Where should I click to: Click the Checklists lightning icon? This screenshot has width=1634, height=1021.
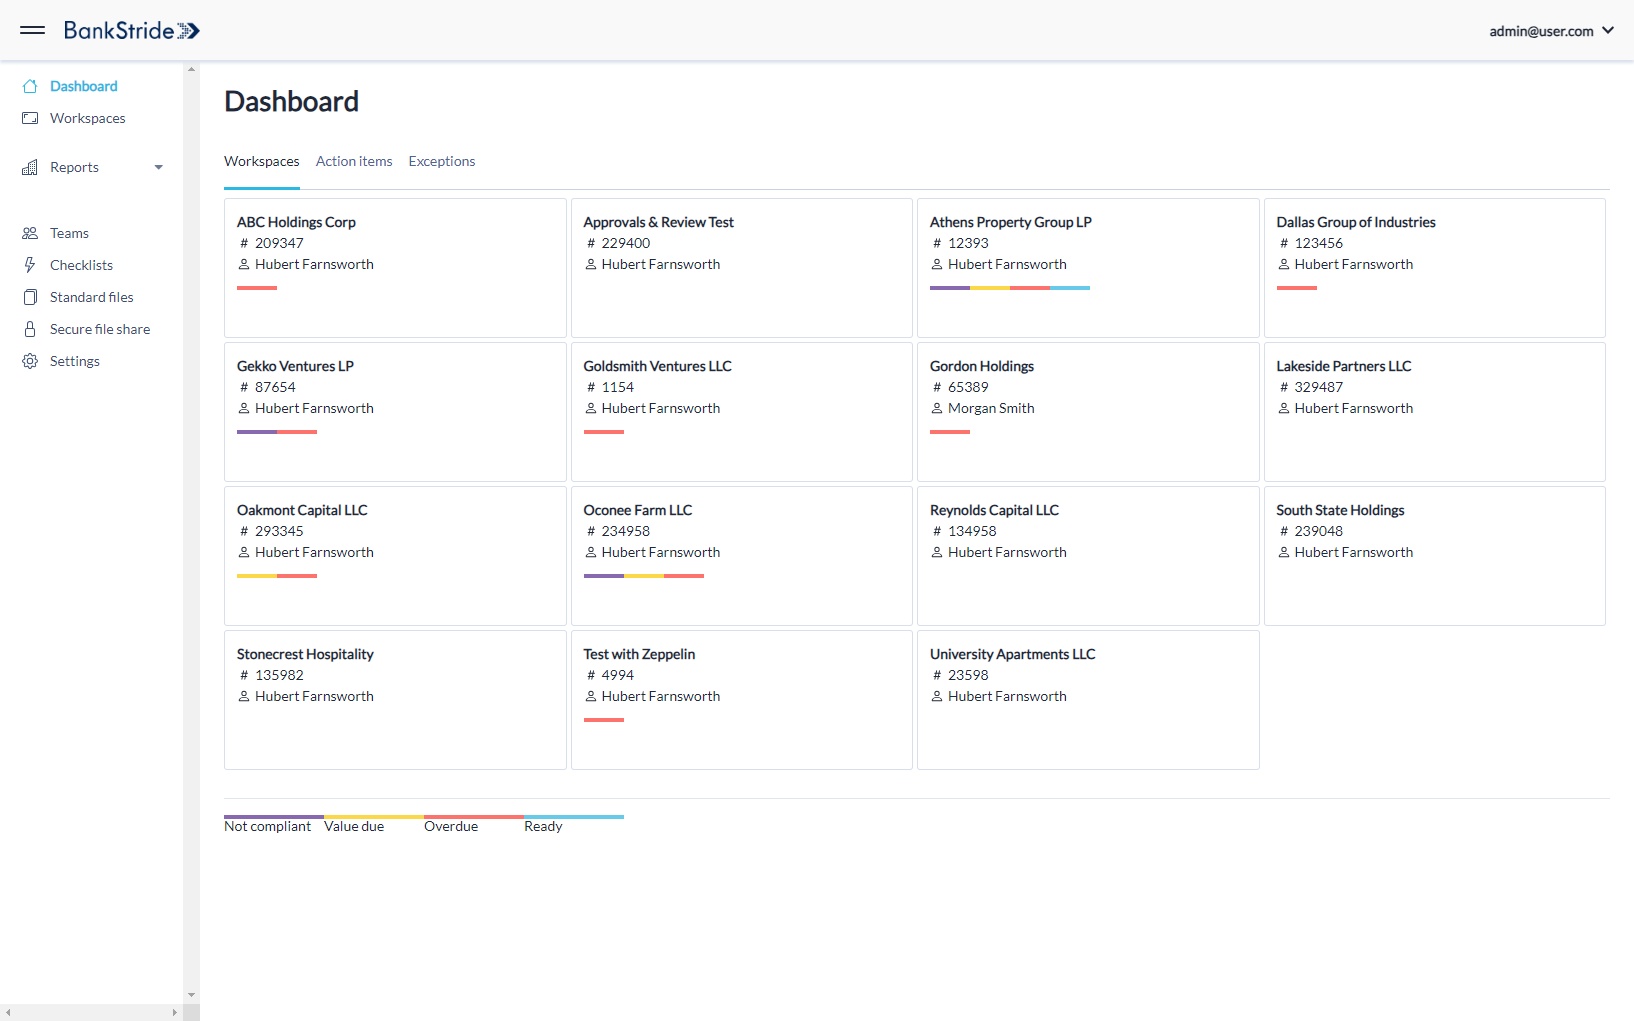point(30,265)
